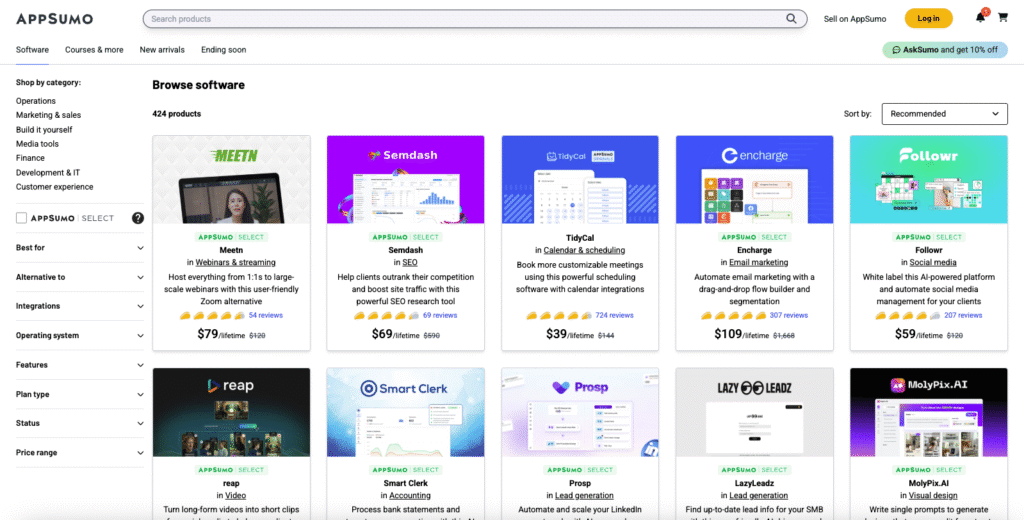
Task: Expand the Features filter
Action: pos(80,365)
